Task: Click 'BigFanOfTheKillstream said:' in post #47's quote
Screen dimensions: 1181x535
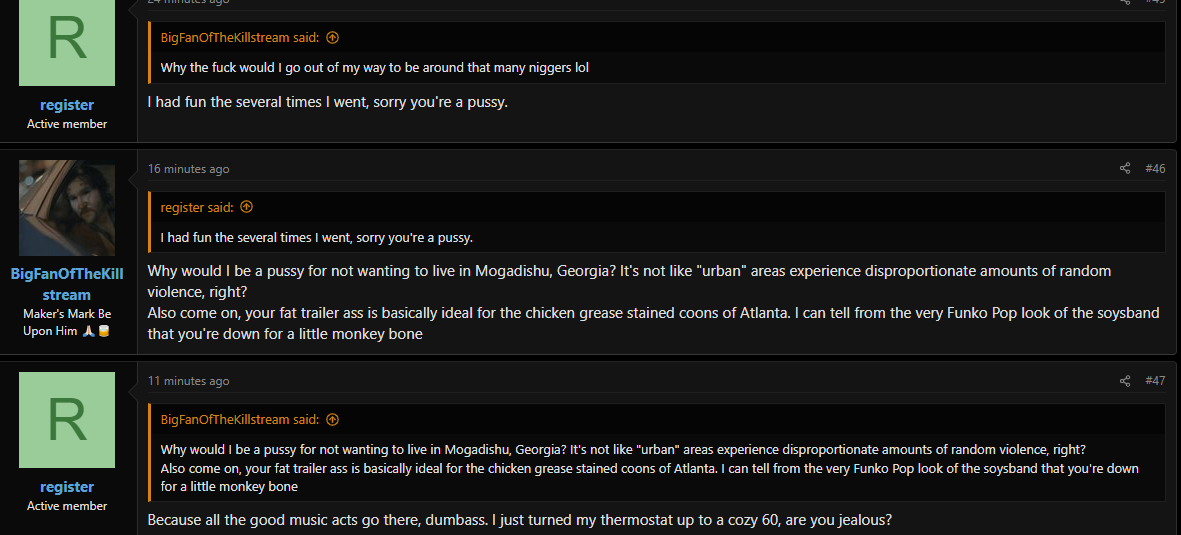Action: tap(240, 420)
